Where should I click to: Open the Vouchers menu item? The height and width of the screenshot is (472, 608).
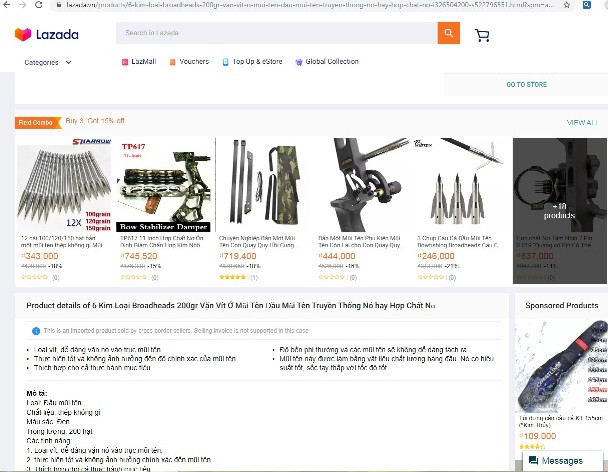(189, 62)
